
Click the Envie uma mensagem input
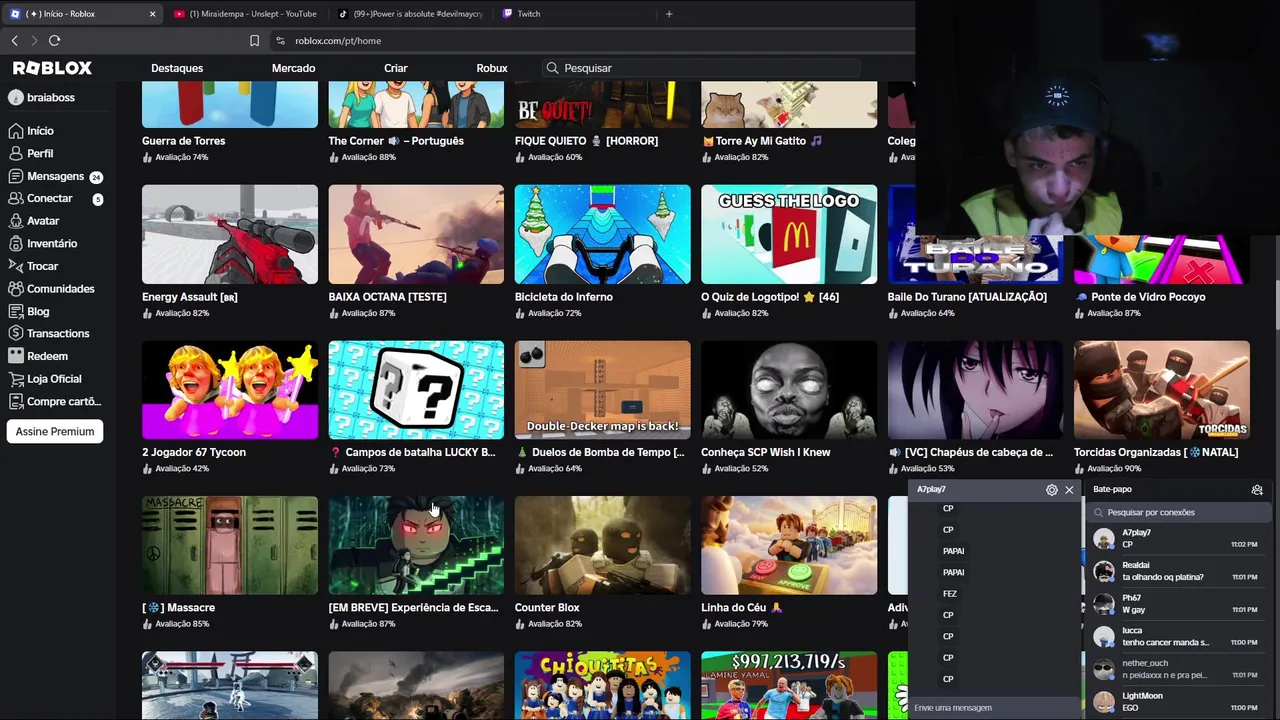[994, 708]
